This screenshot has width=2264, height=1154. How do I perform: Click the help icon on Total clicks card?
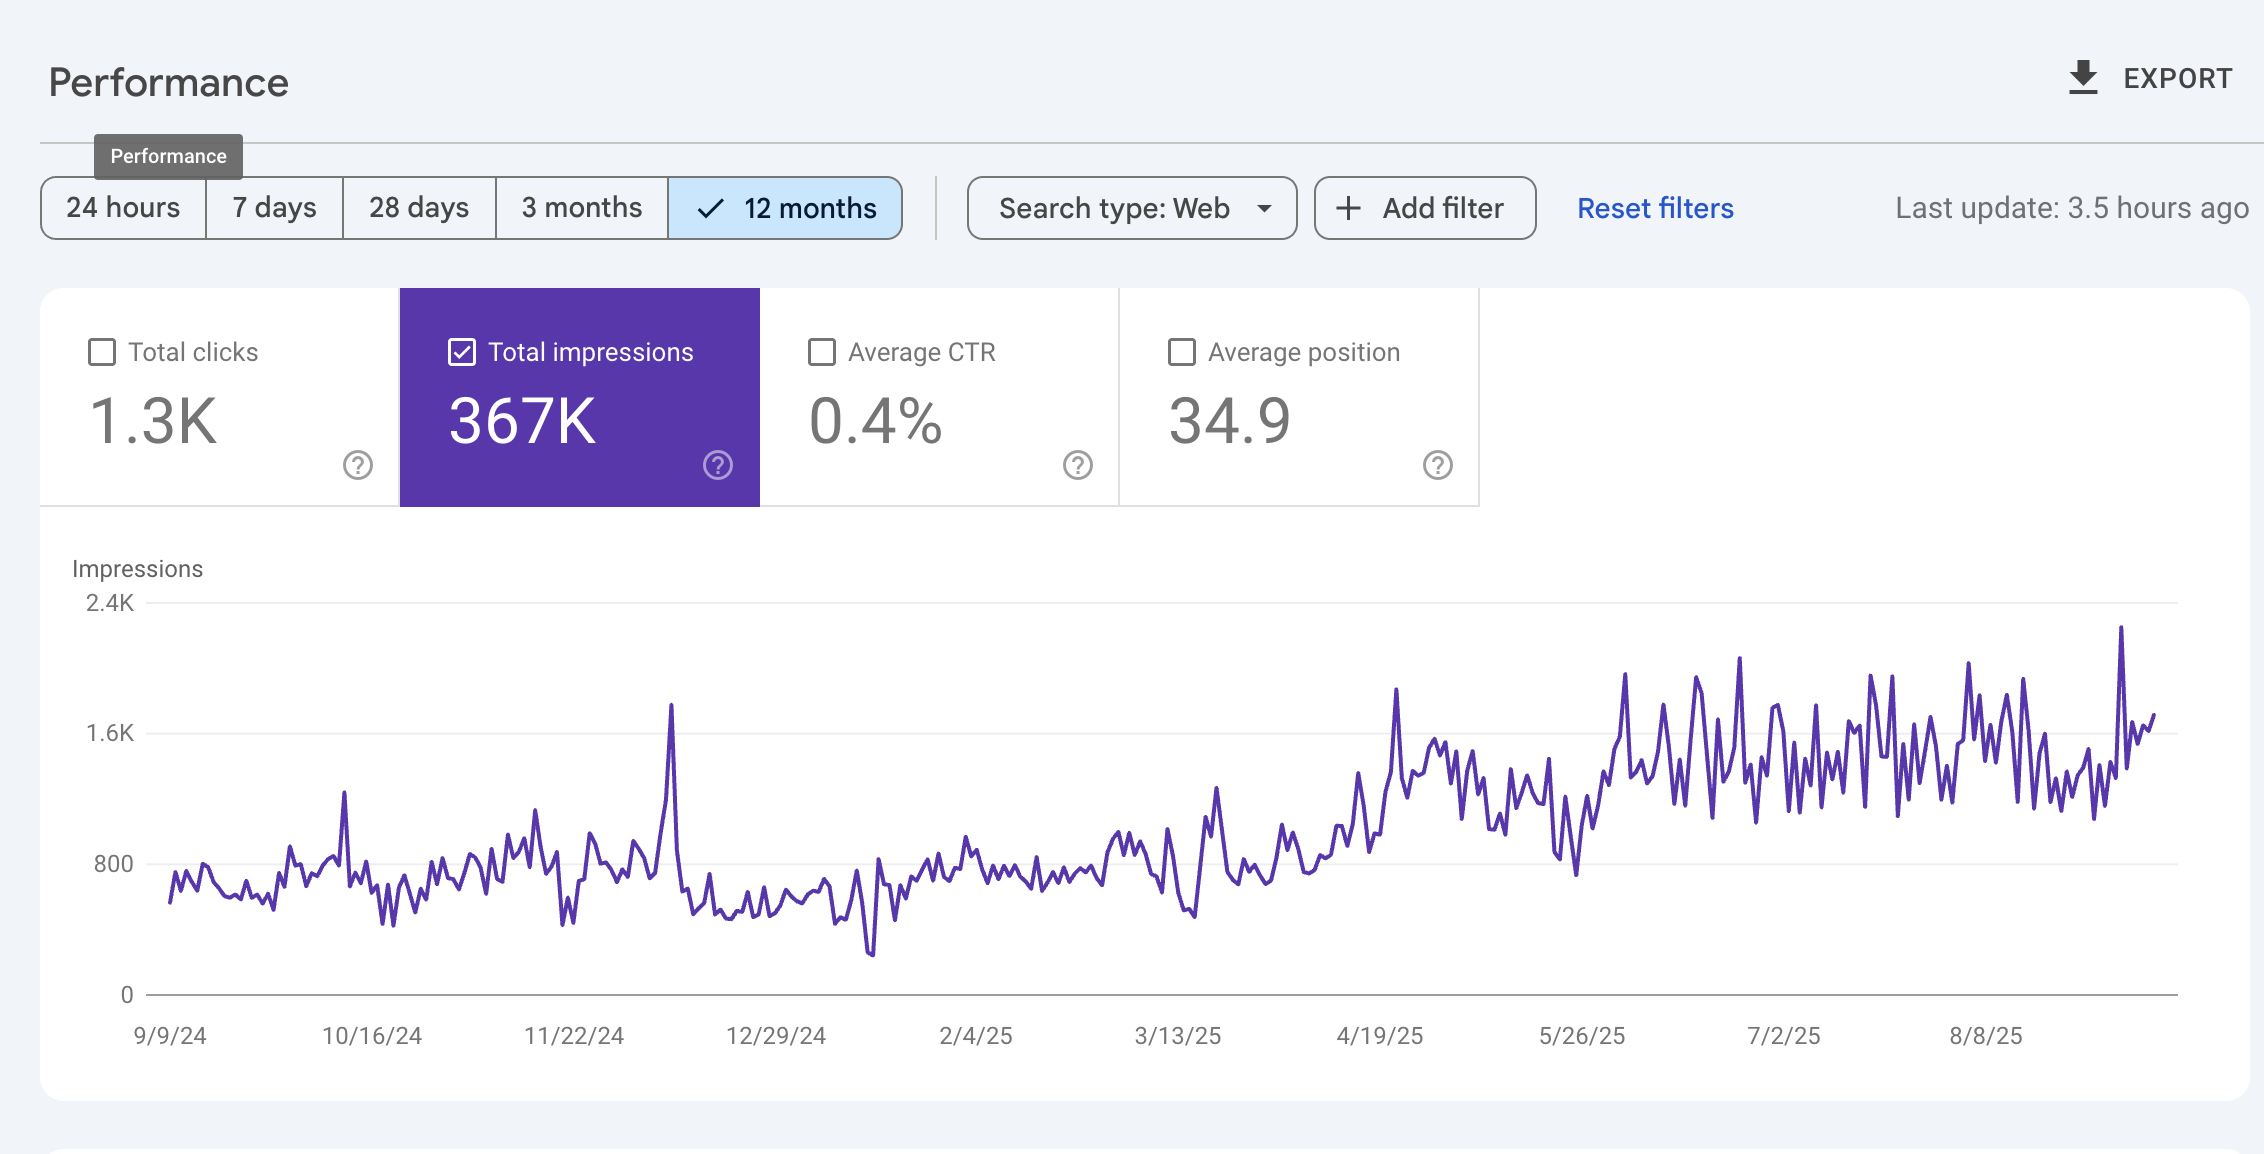[x=357, y=464]
